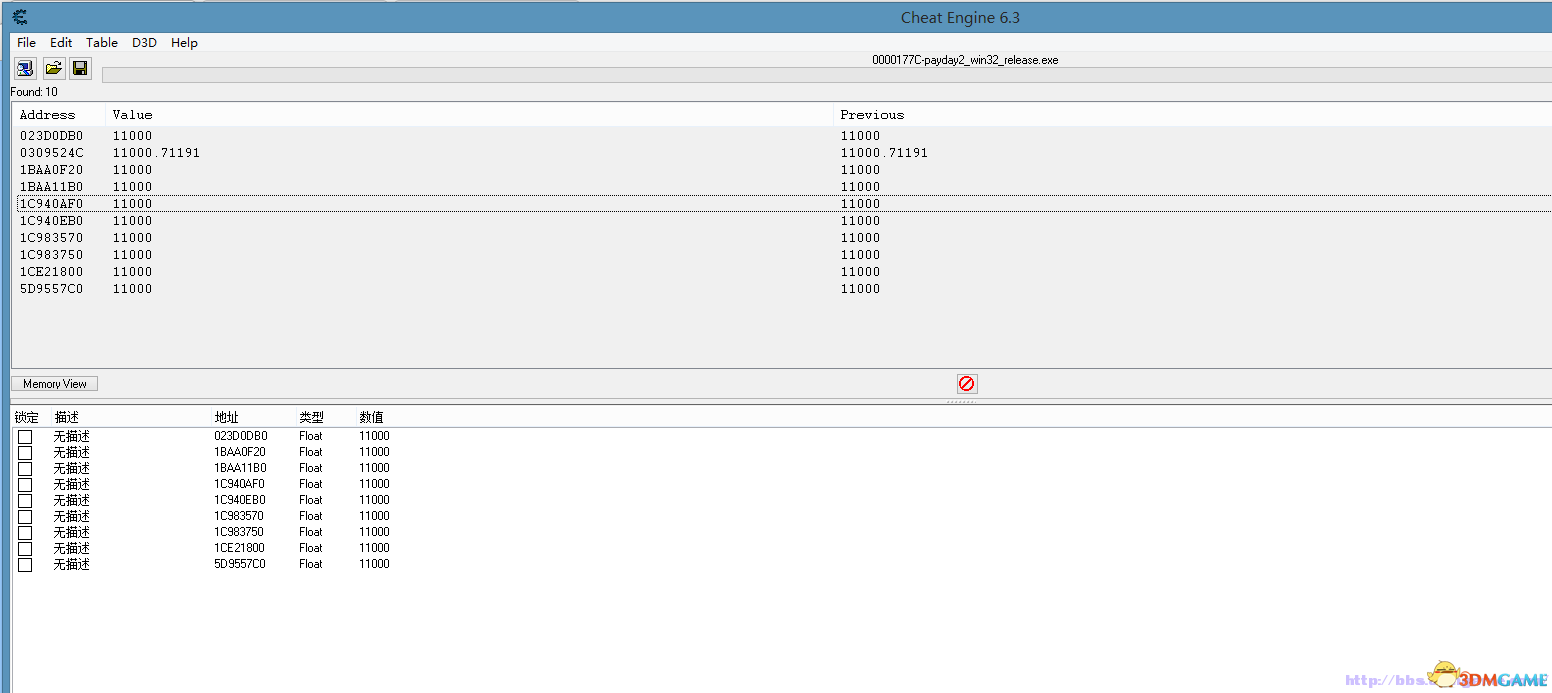The image size is (1552, 693).
Task: Check the lock box for table address 1CE21800
Action: (25, 549)
